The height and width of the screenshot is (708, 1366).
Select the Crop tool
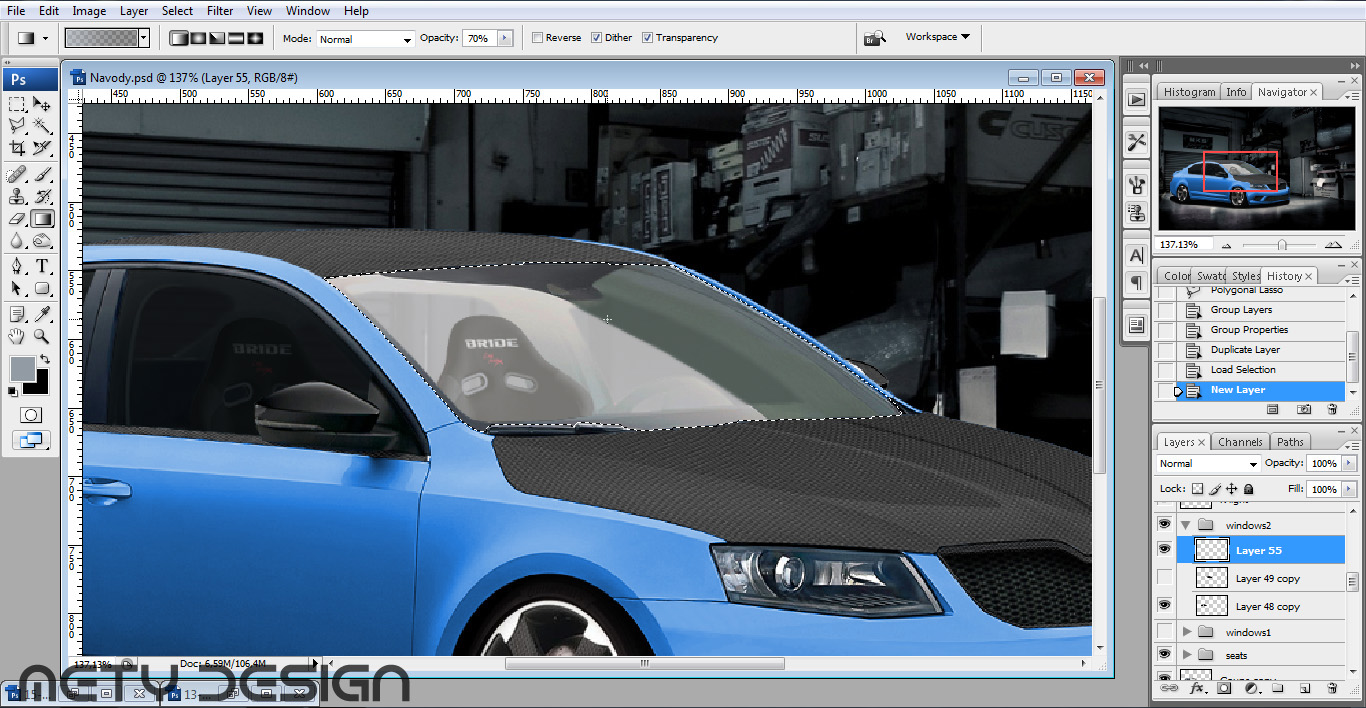(x=17, y=148)
